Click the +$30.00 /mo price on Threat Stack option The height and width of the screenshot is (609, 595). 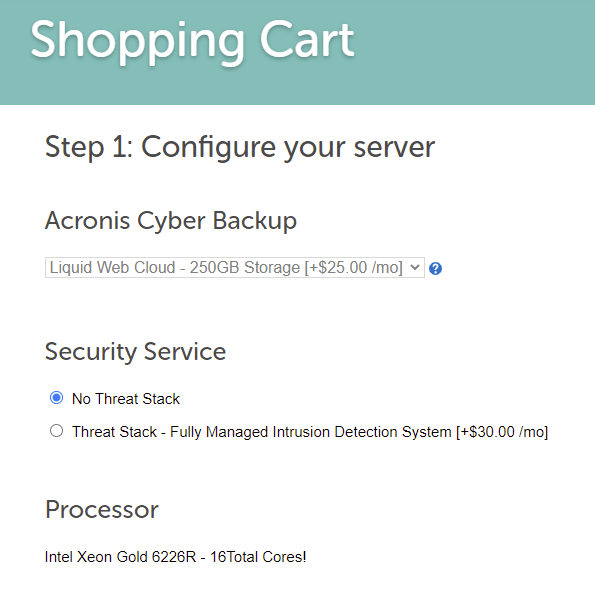tap(502, 432)
